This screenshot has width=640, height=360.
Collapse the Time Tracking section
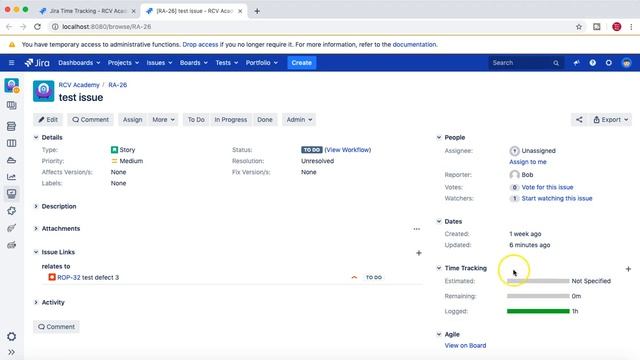(439, 268)
